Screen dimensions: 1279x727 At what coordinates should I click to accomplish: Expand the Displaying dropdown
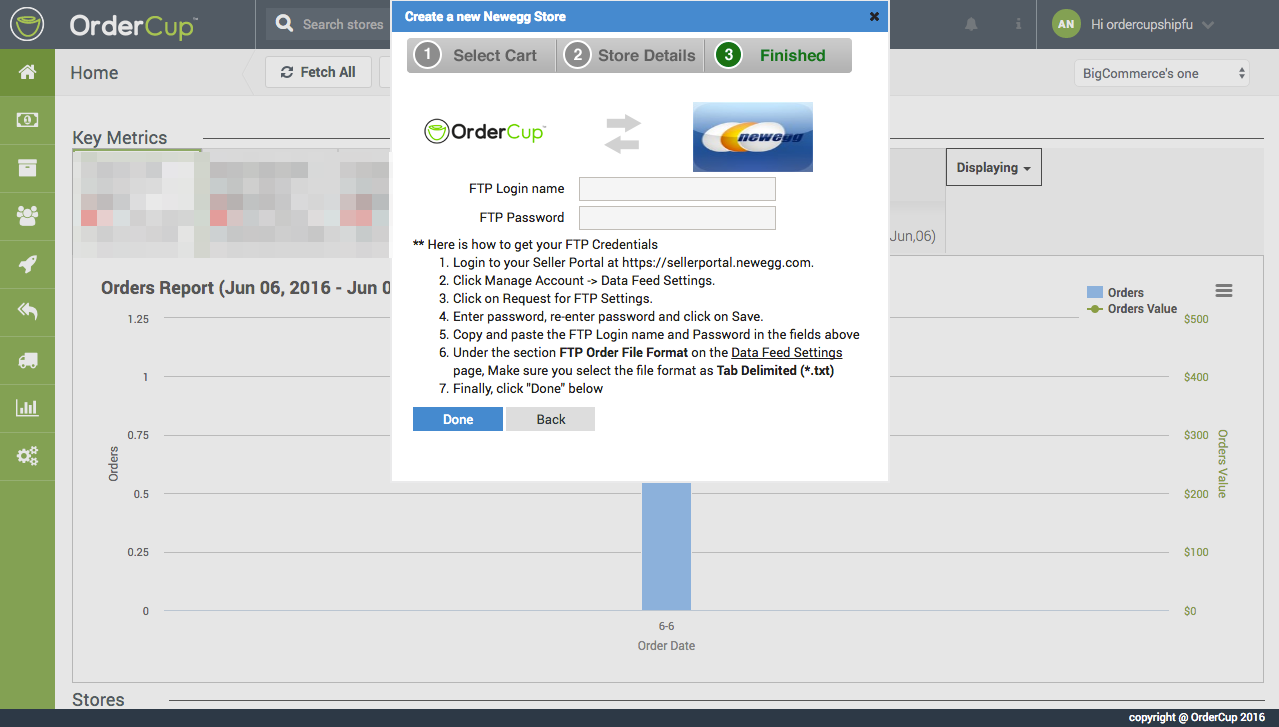point(993,168)
